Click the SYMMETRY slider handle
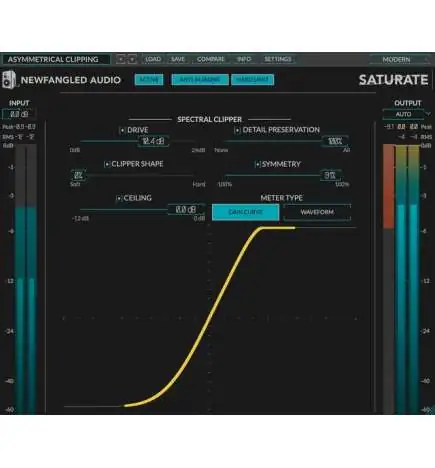 pos(330,175)
